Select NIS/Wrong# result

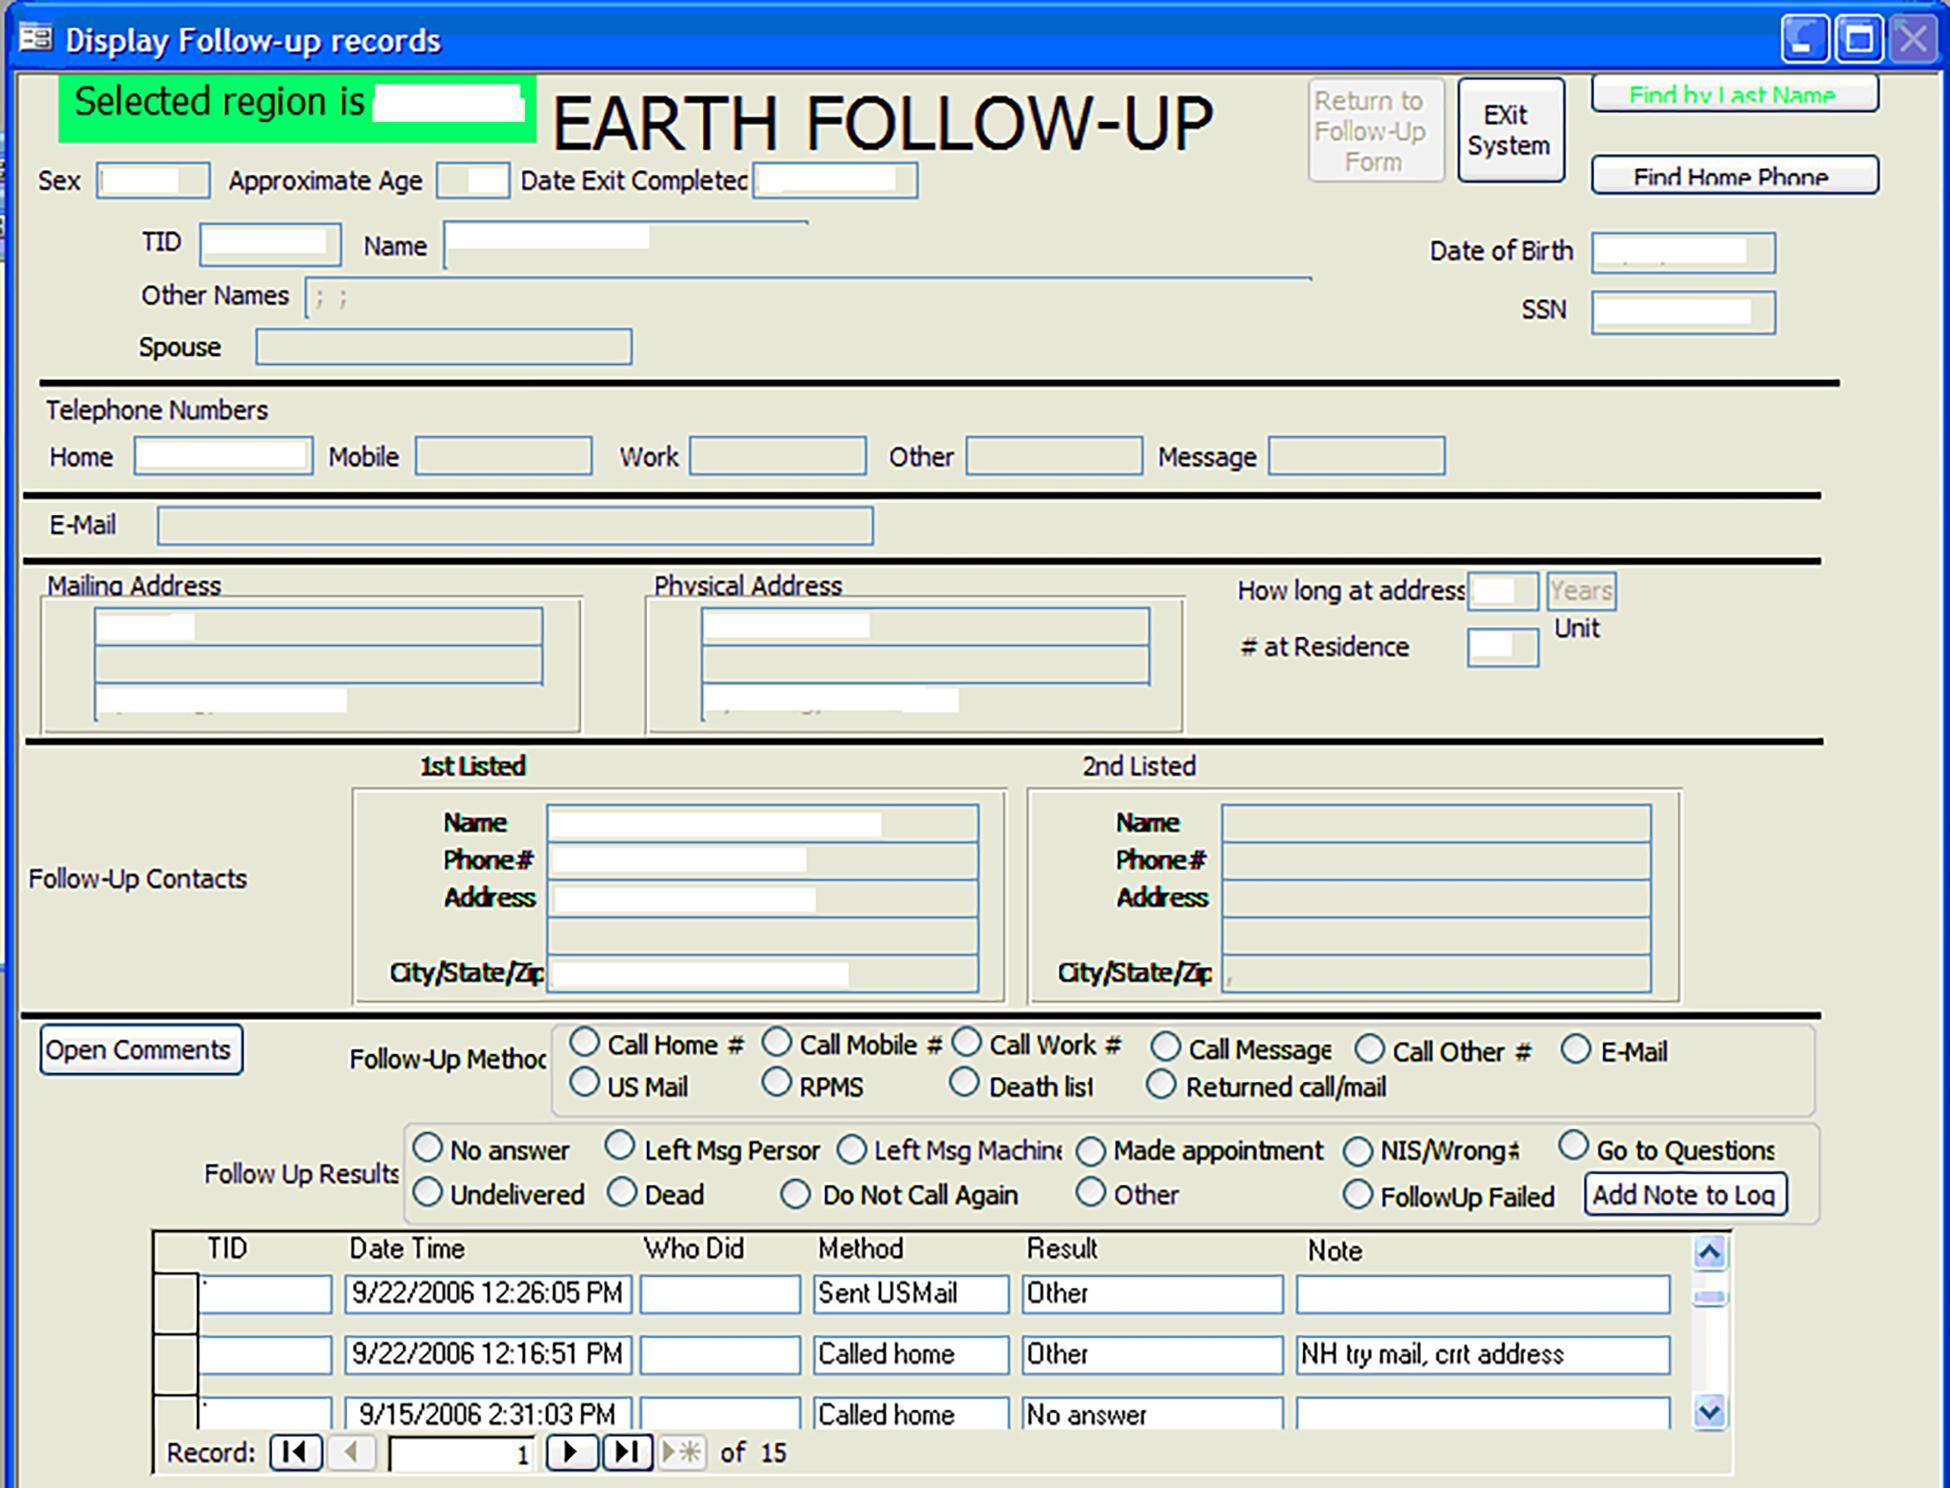[1358, 1151]
